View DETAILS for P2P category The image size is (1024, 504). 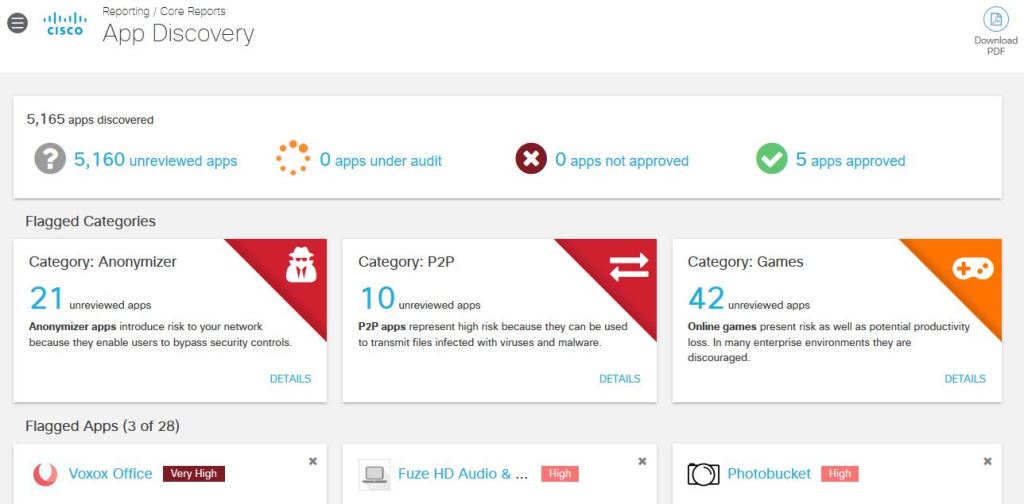[619, 379]
